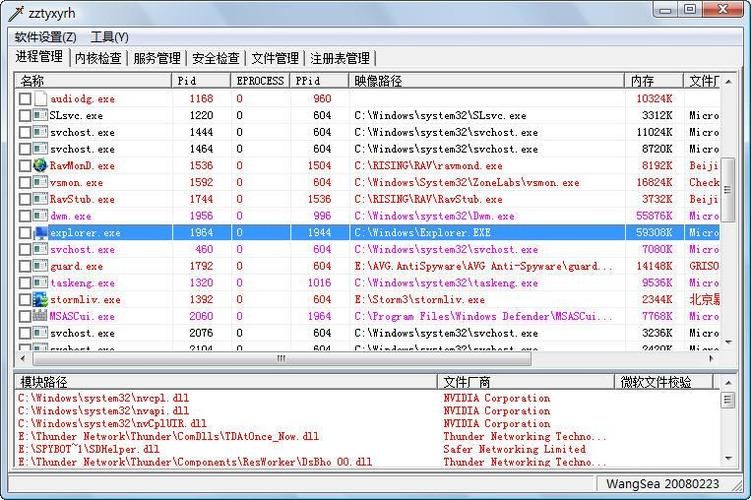
Task: Sort by the 内存 column header
Action: 654,80
